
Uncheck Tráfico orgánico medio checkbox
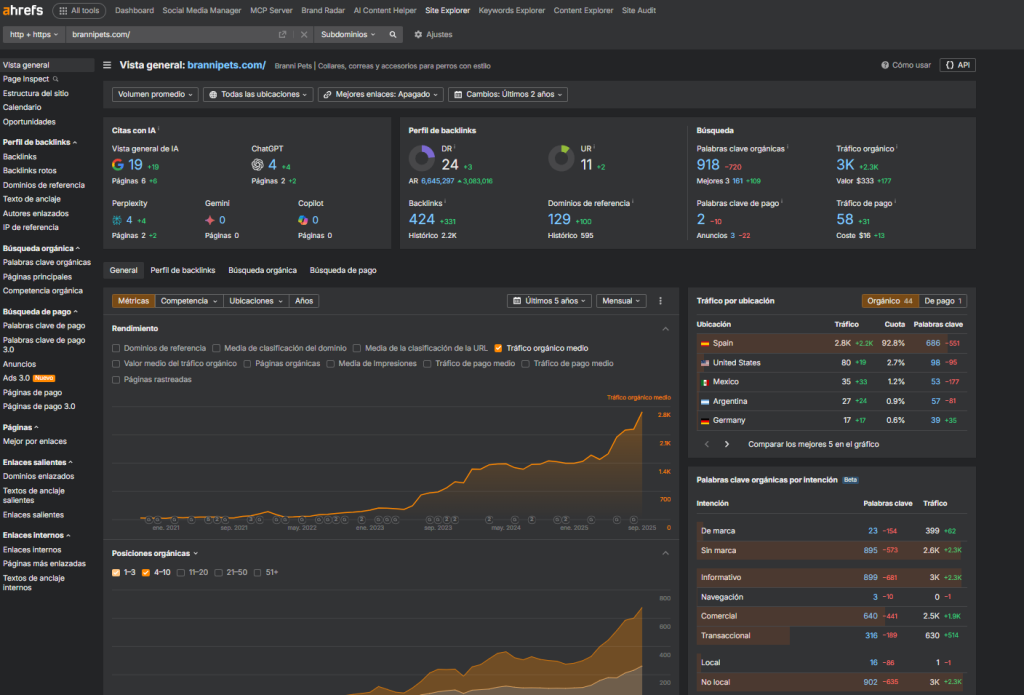tap(498, 349)
